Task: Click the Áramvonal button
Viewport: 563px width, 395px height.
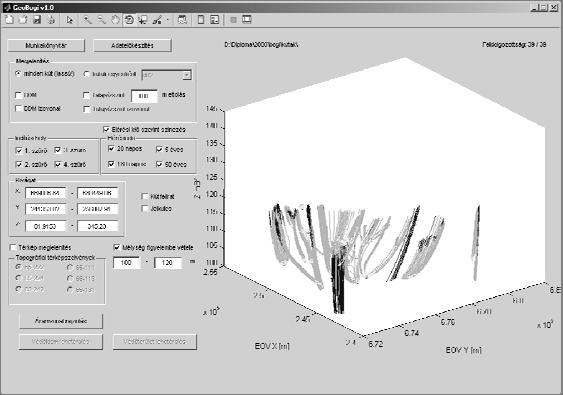Action: point(61,321)
